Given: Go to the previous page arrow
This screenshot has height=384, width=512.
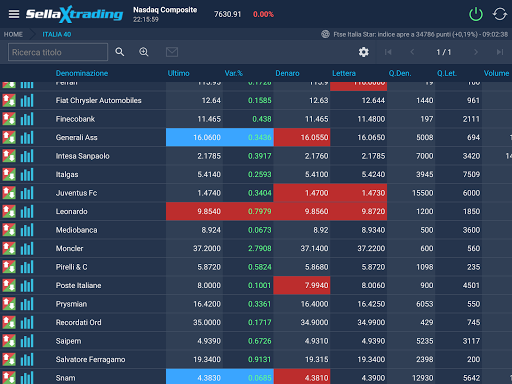Looking at the screenshot, I should coord(412,52).
